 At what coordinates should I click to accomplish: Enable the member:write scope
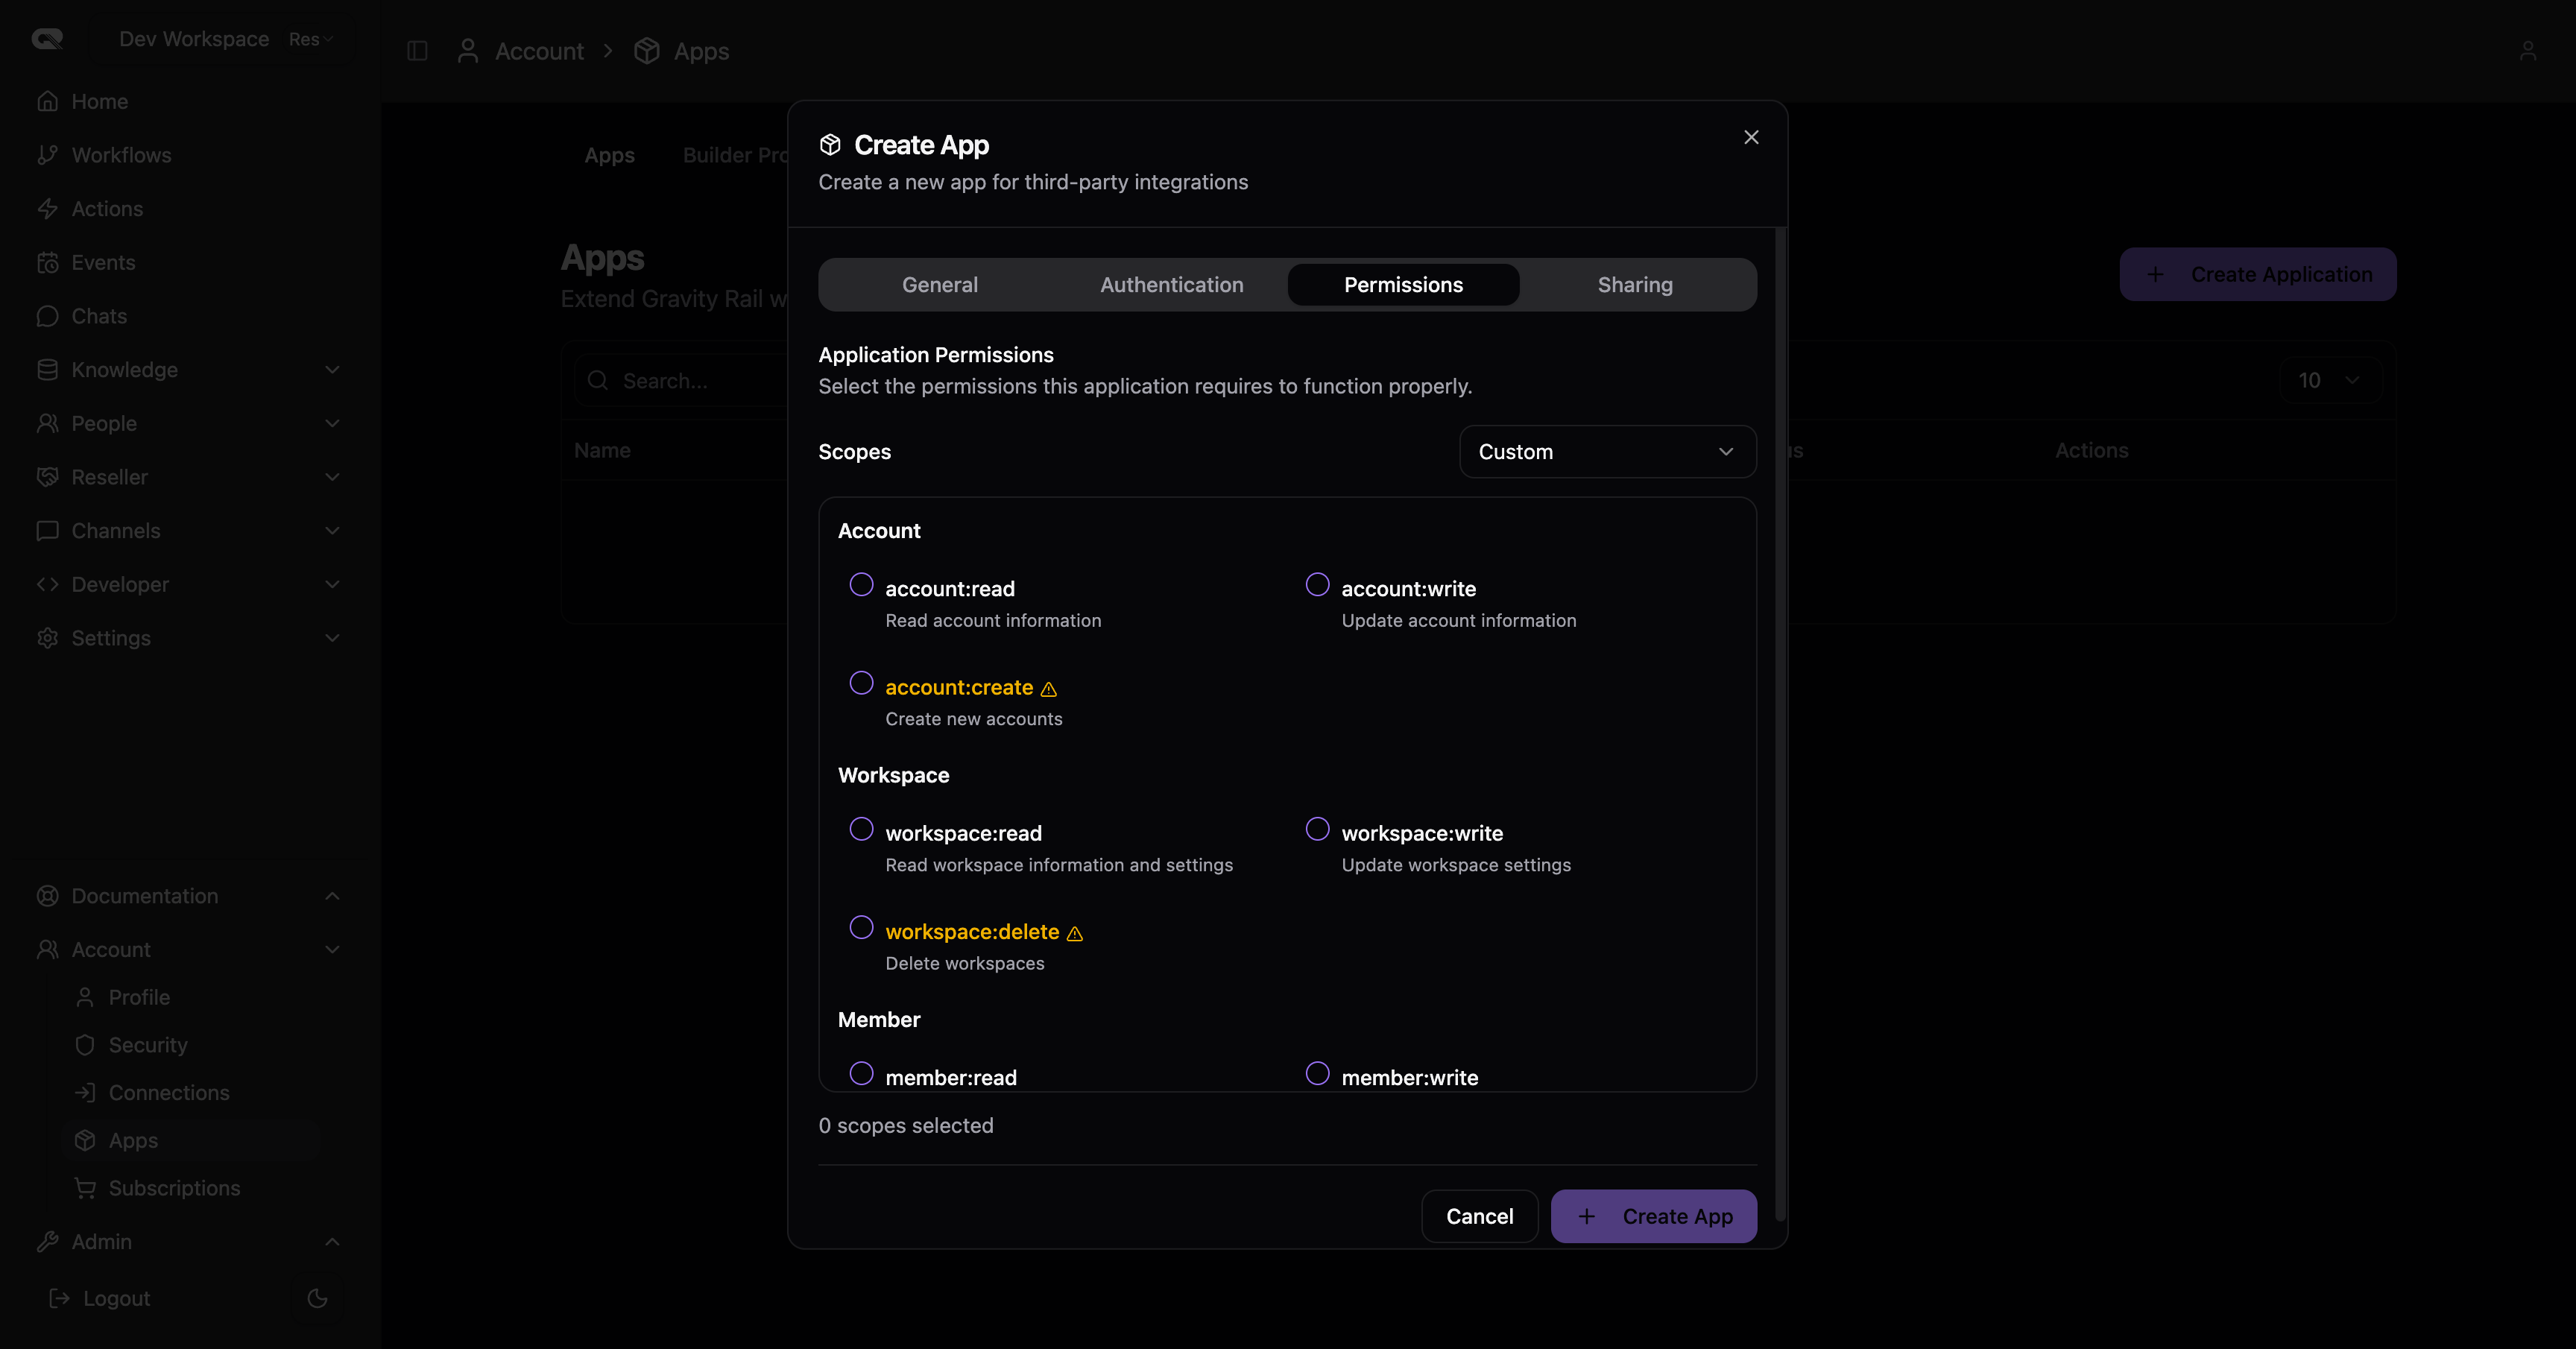click(x=1317, y=1073)
